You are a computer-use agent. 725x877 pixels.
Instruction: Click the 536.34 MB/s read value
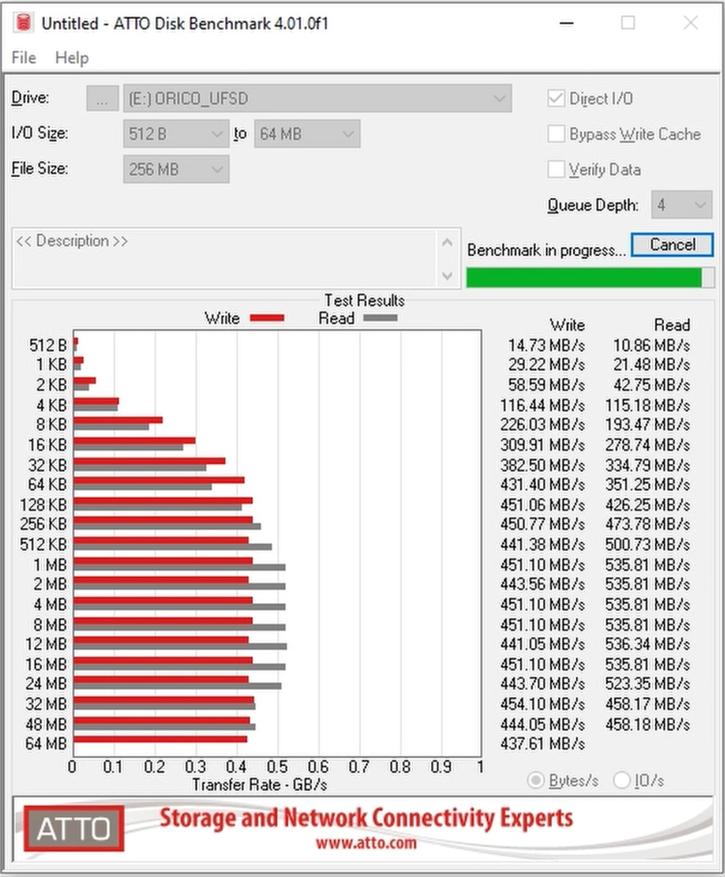click(x=647, y=644)
